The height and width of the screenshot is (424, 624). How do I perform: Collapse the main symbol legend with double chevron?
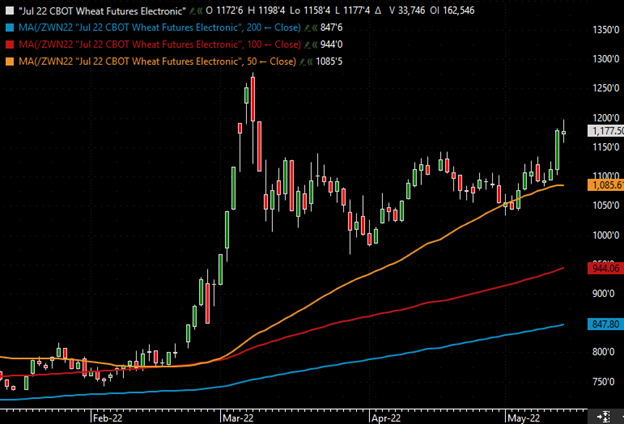pos(199,11)
